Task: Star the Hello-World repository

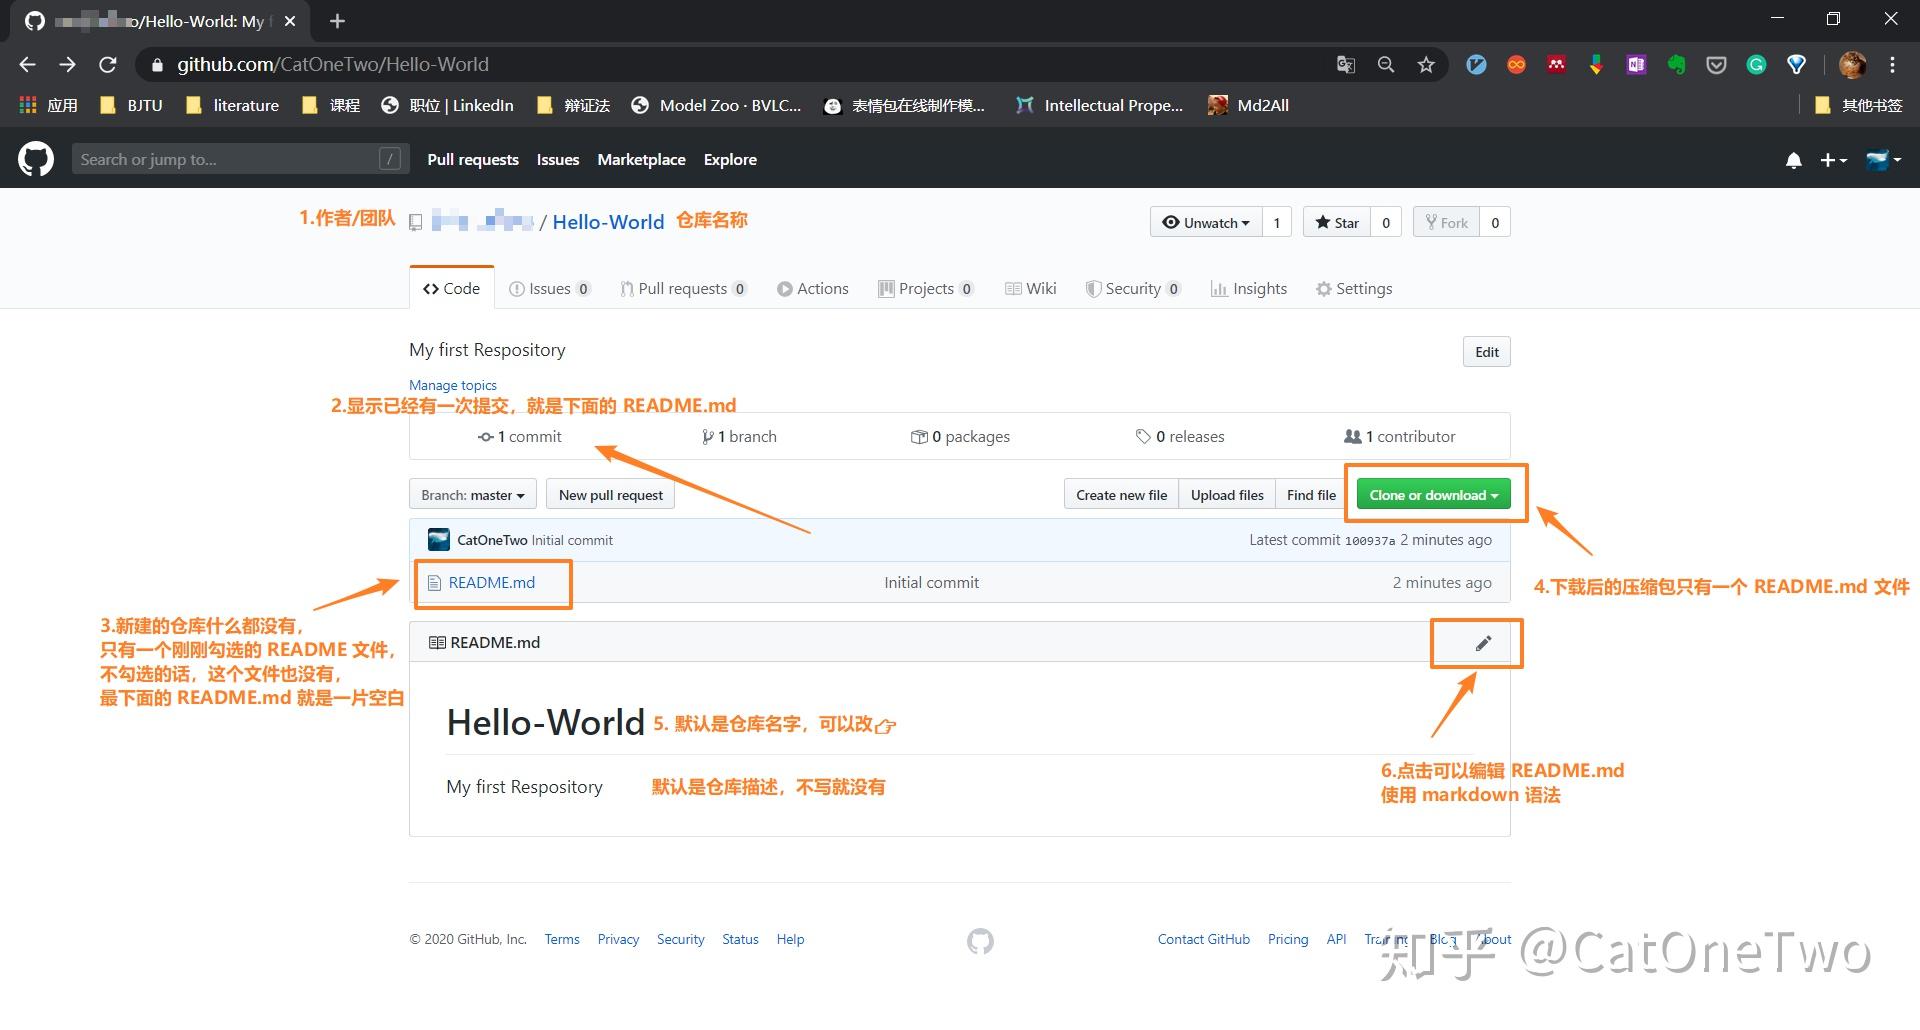Action: pos(1336,222)
